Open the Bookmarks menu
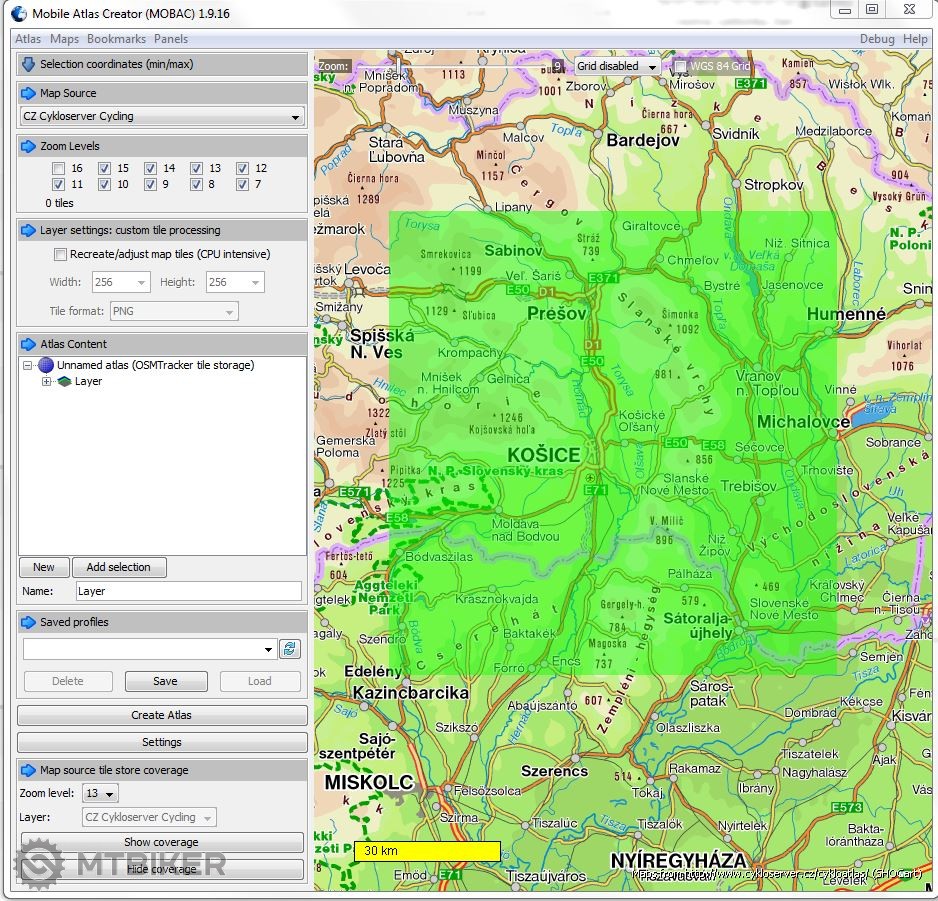The image size is (938, 901). point(116,39)
